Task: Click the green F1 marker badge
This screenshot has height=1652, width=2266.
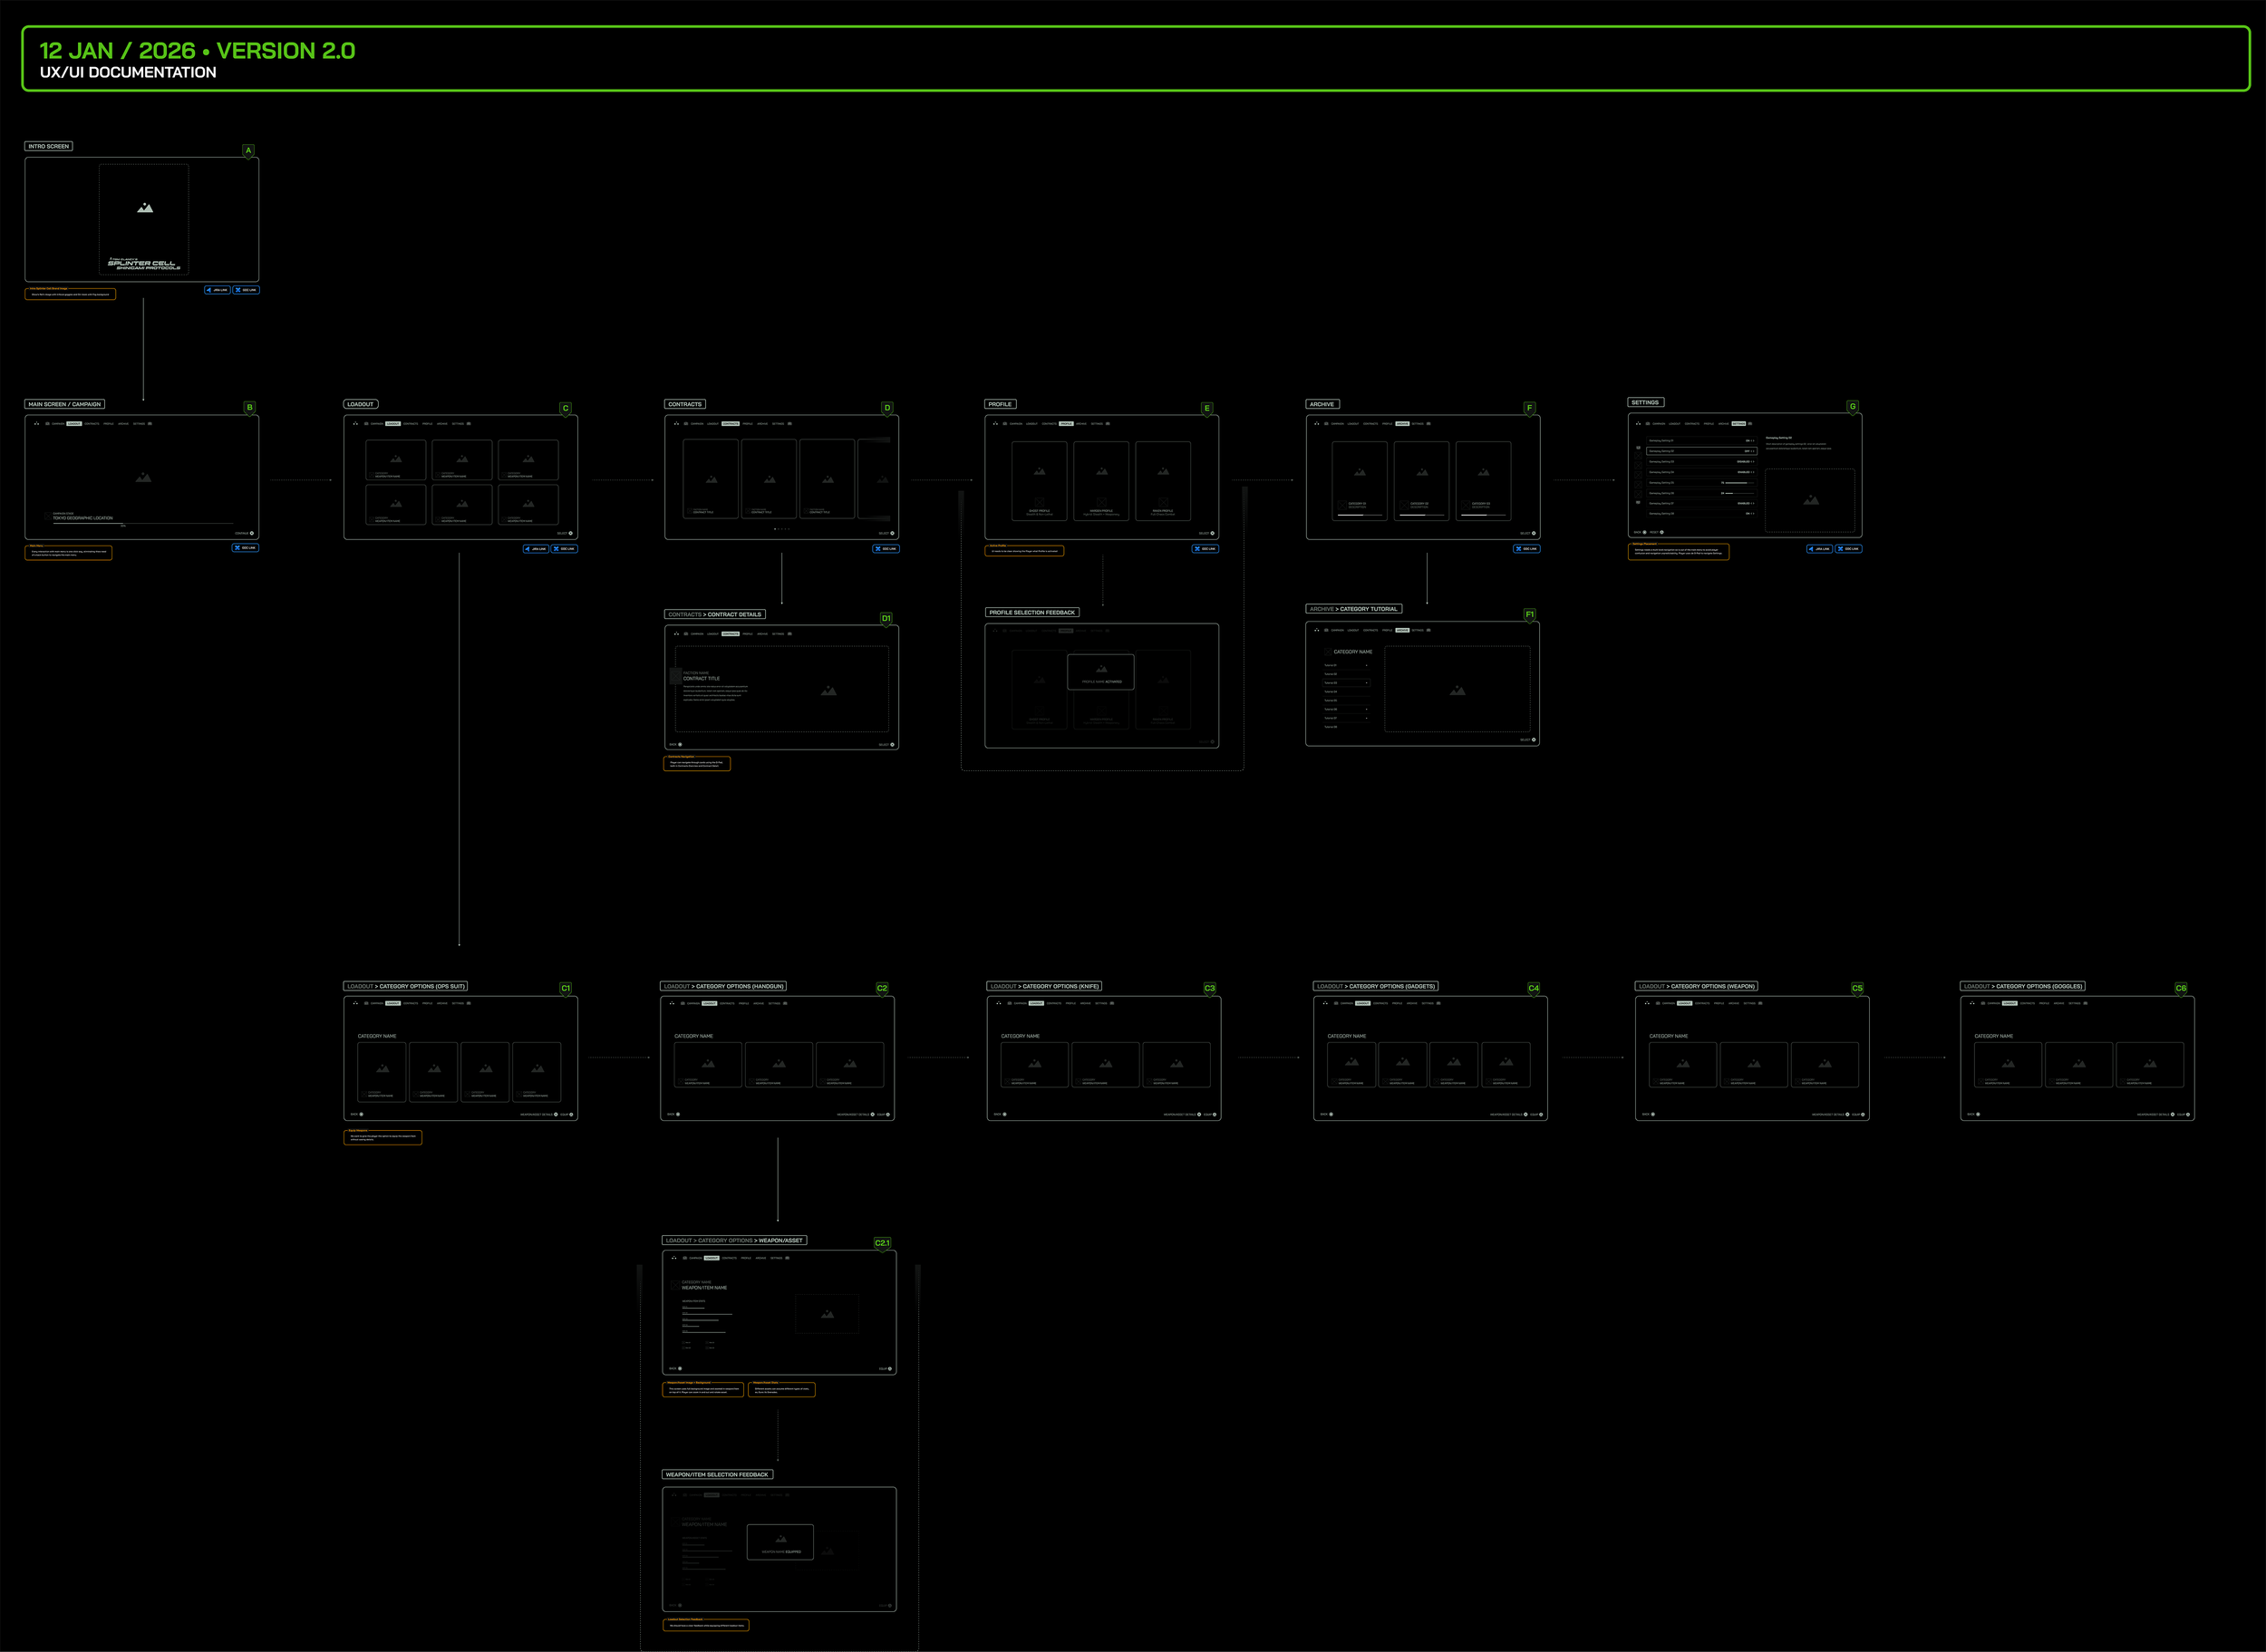Action: [1529, 614]
